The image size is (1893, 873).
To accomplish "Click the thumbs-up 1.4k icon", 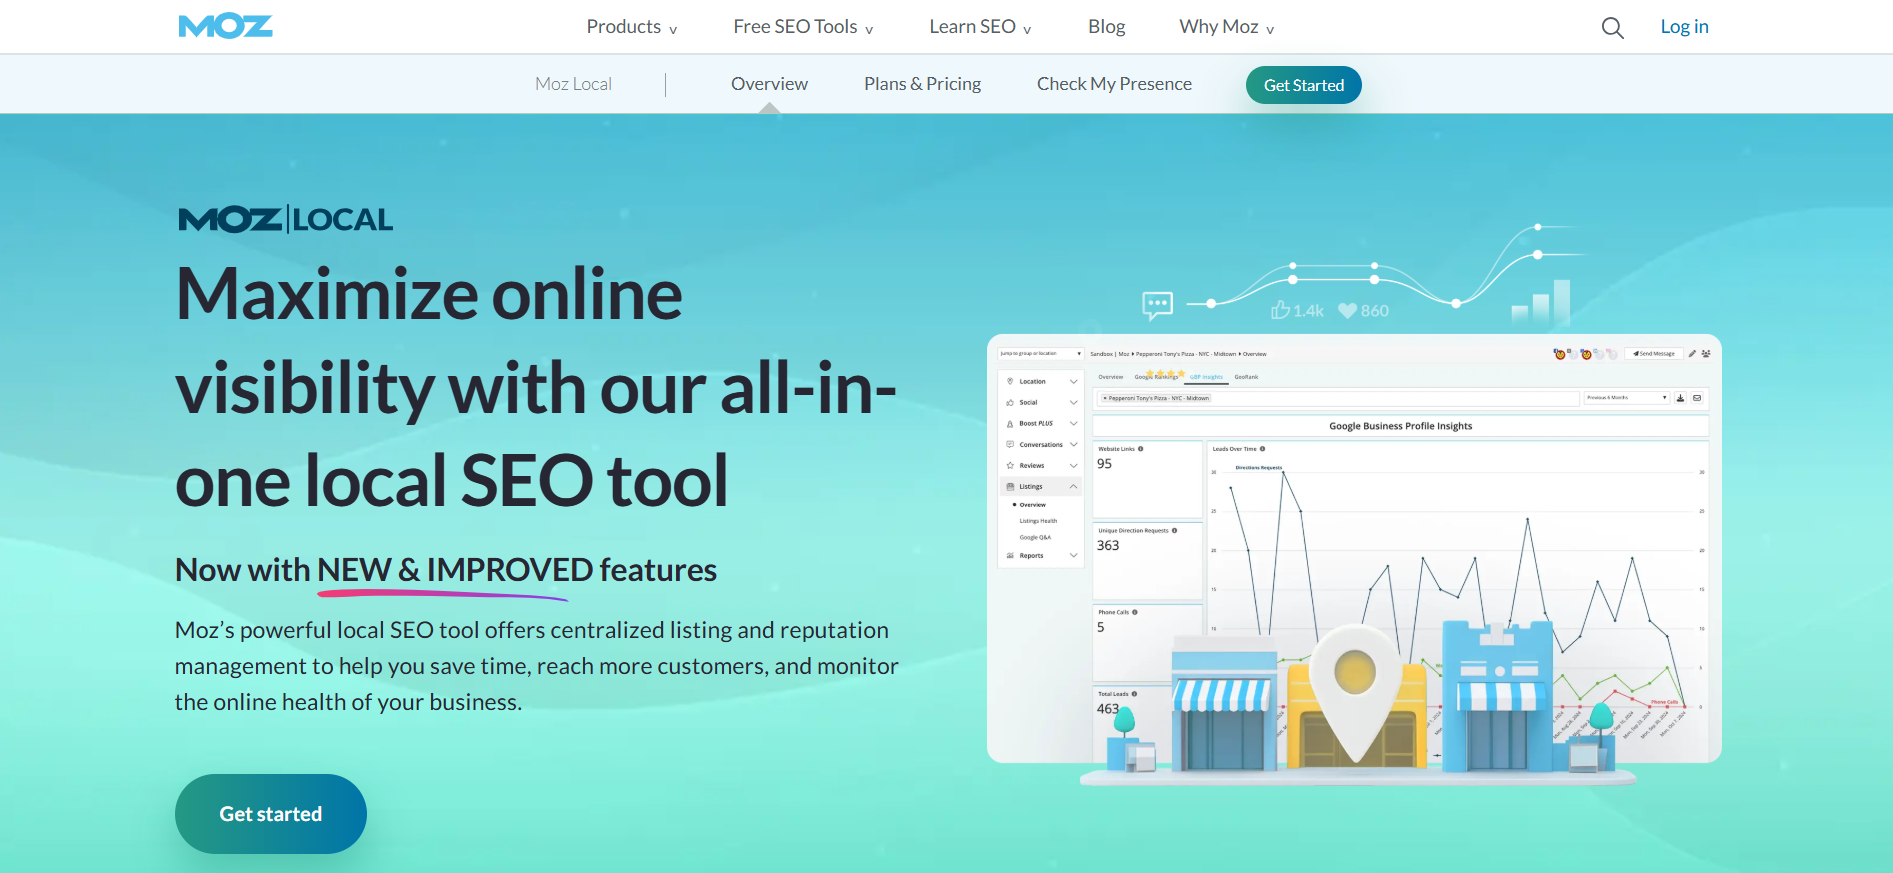I will point(1280,310).
